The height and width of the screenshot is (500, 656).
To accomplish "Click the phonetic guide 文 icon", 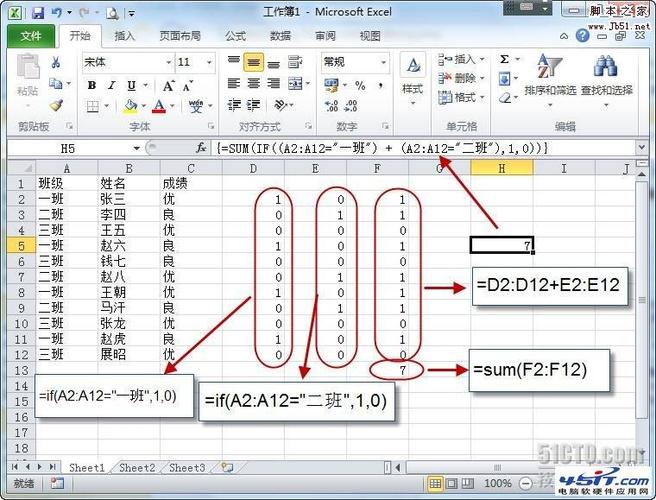I will point(196,106).
